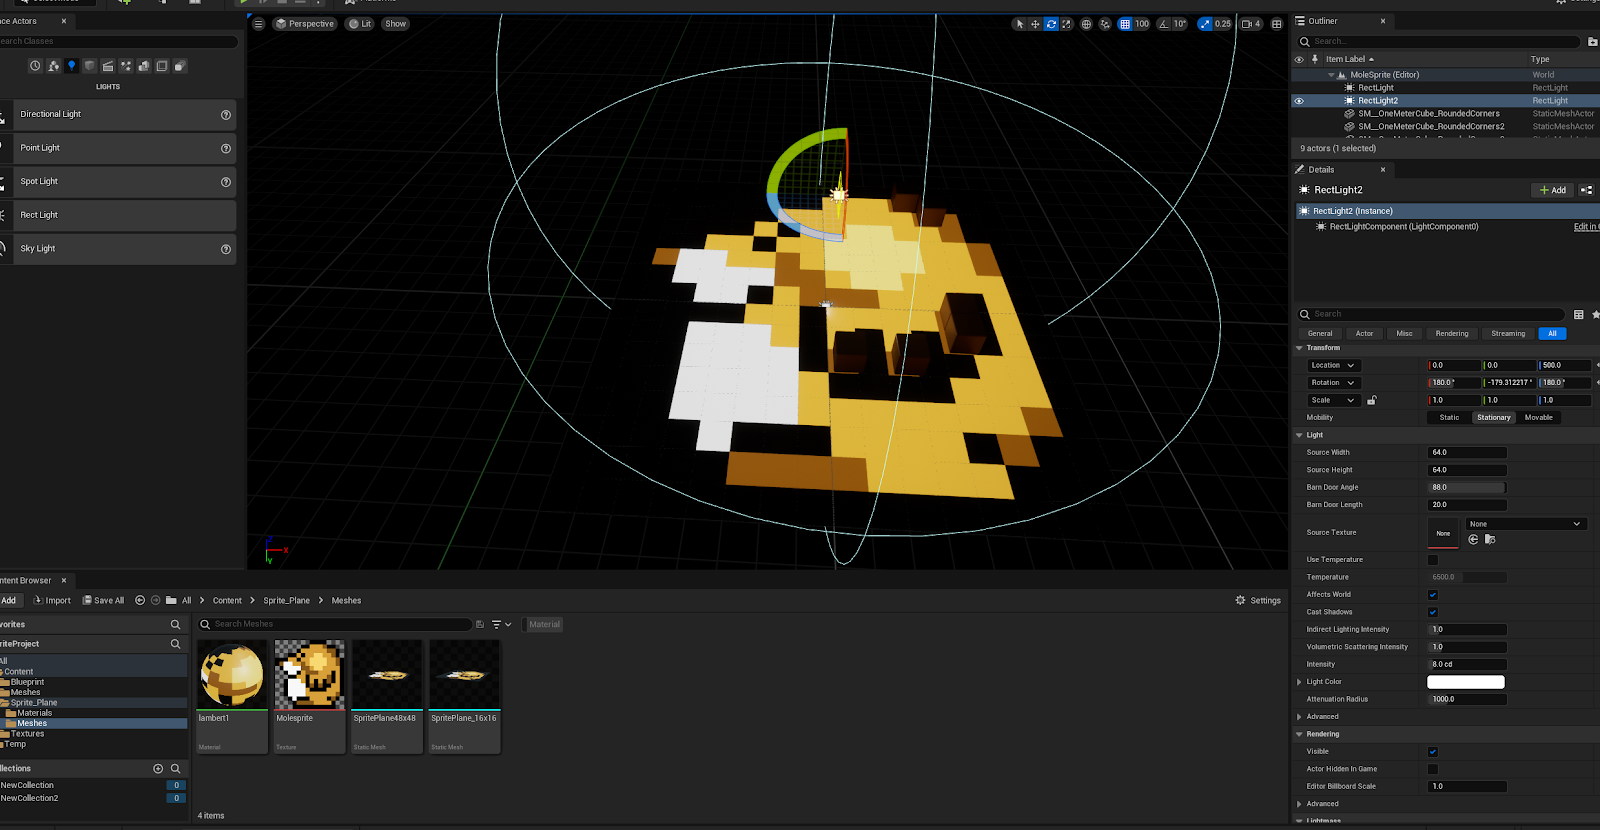Open grid snap size 100 dropdown
Image resolution: width=1600 pixels, height=830 pixels.
point(1142,24)
